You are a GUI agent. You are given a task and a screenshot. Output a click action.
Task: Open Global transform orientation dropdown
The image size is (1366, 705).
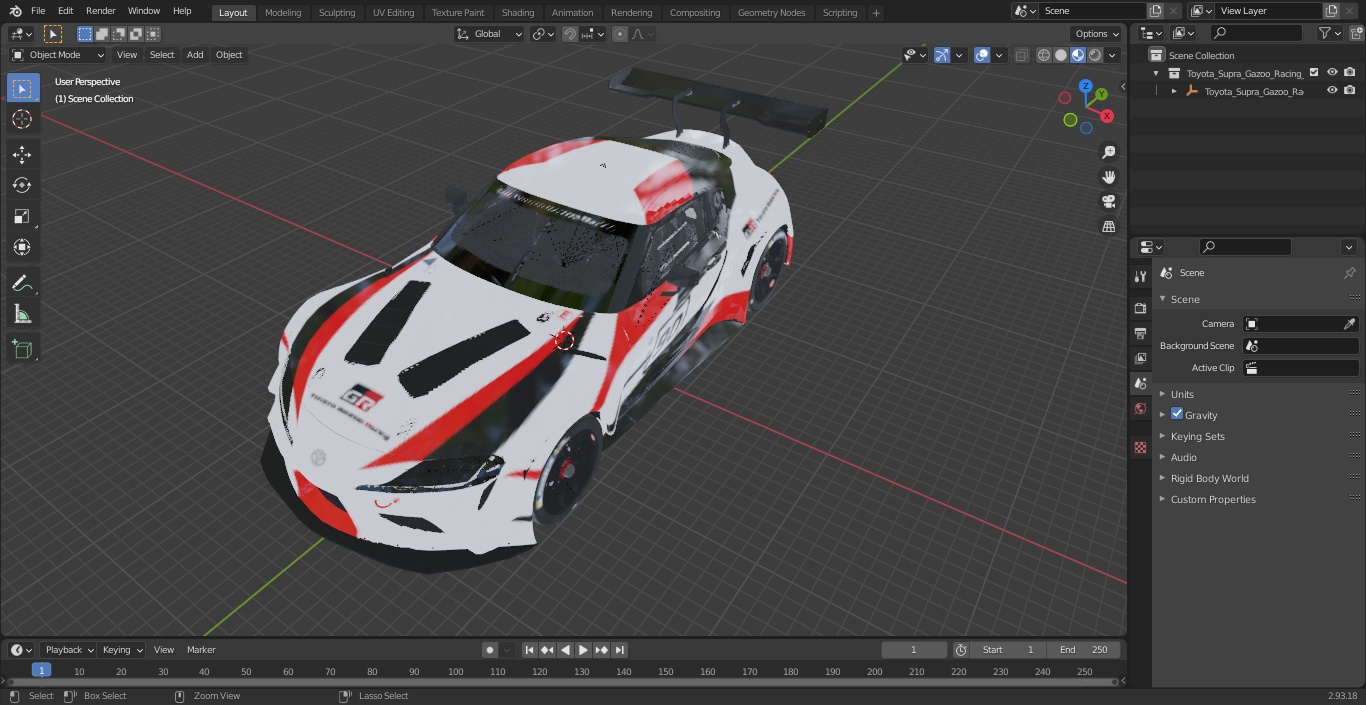pos(489,34)
